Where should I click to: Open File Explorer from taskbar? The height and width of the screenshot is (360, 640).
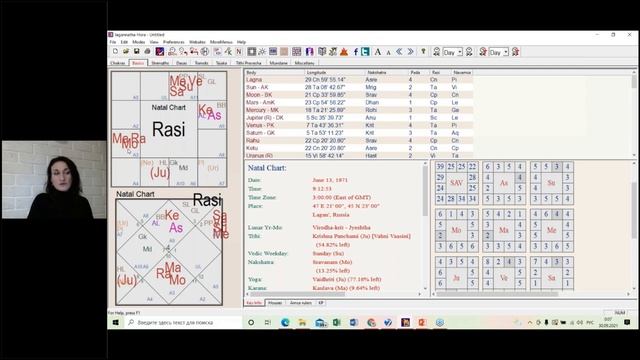(302, 322)
